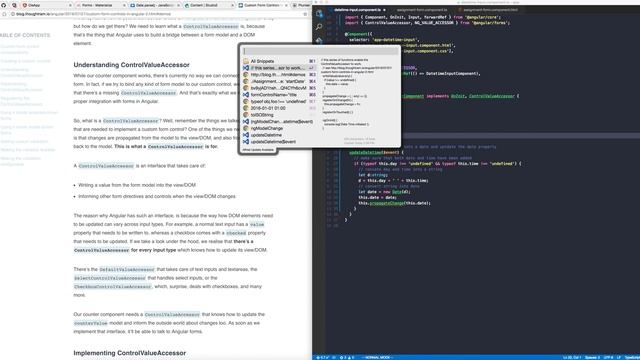Click the GitHub pinned tab icon
This screenshot has height=360, width=640.
coord(4,5)
